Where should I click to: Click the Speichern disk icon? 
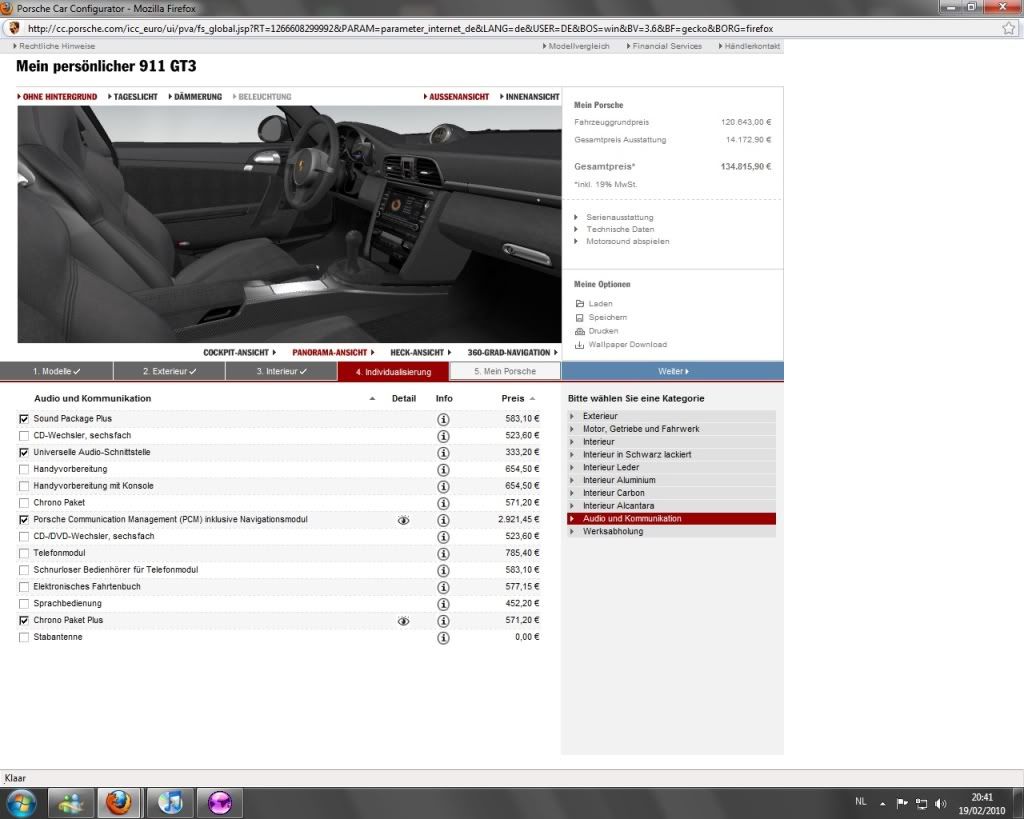point(579,317)
